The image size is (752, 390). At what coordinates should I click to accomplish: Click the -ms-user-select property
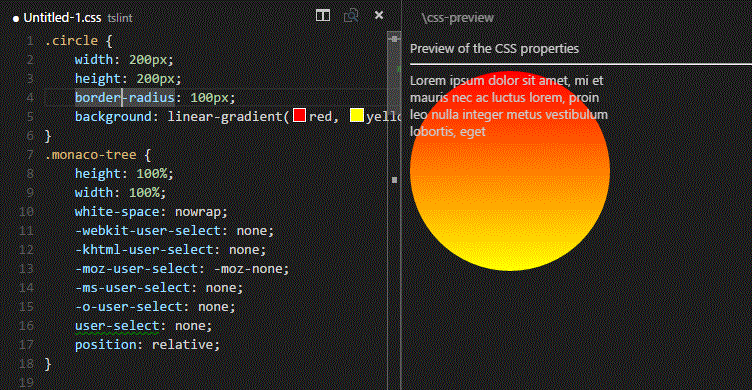132,288
